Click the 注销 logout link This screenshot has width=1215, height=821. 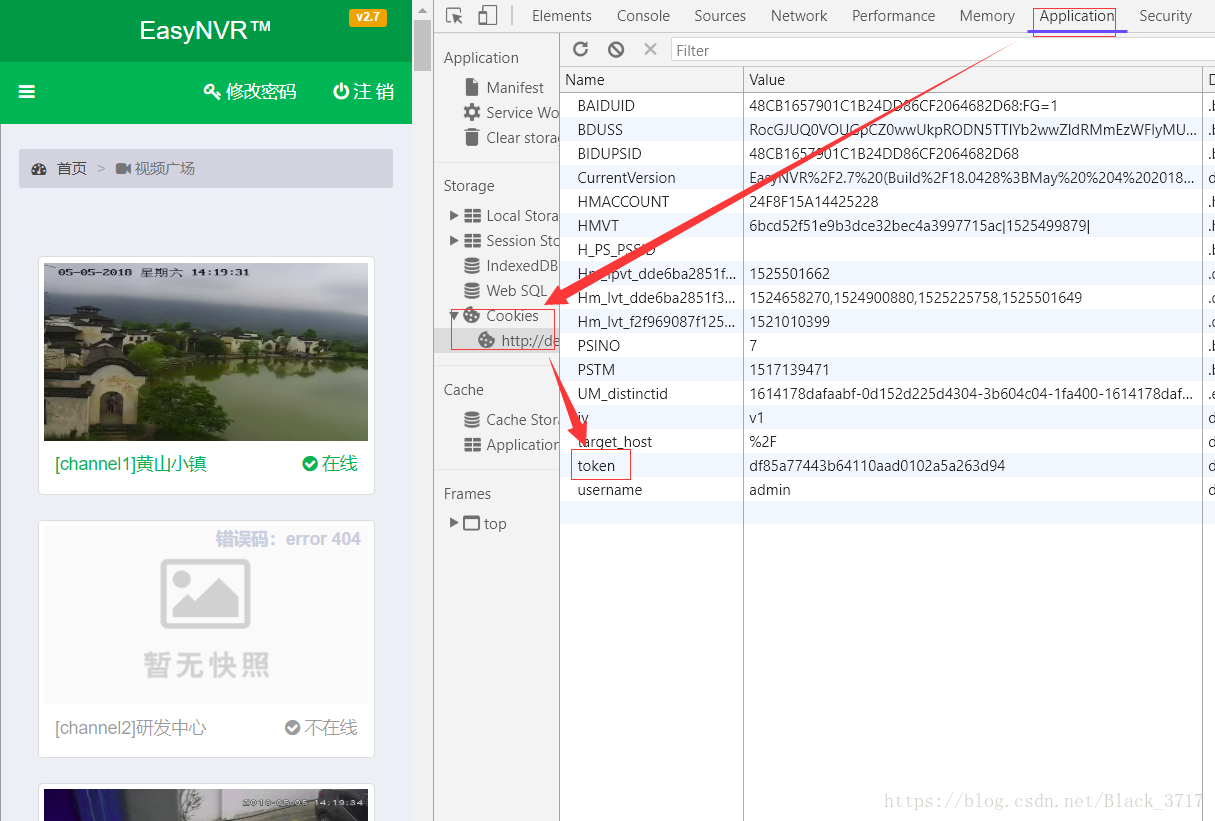[364, 92]
